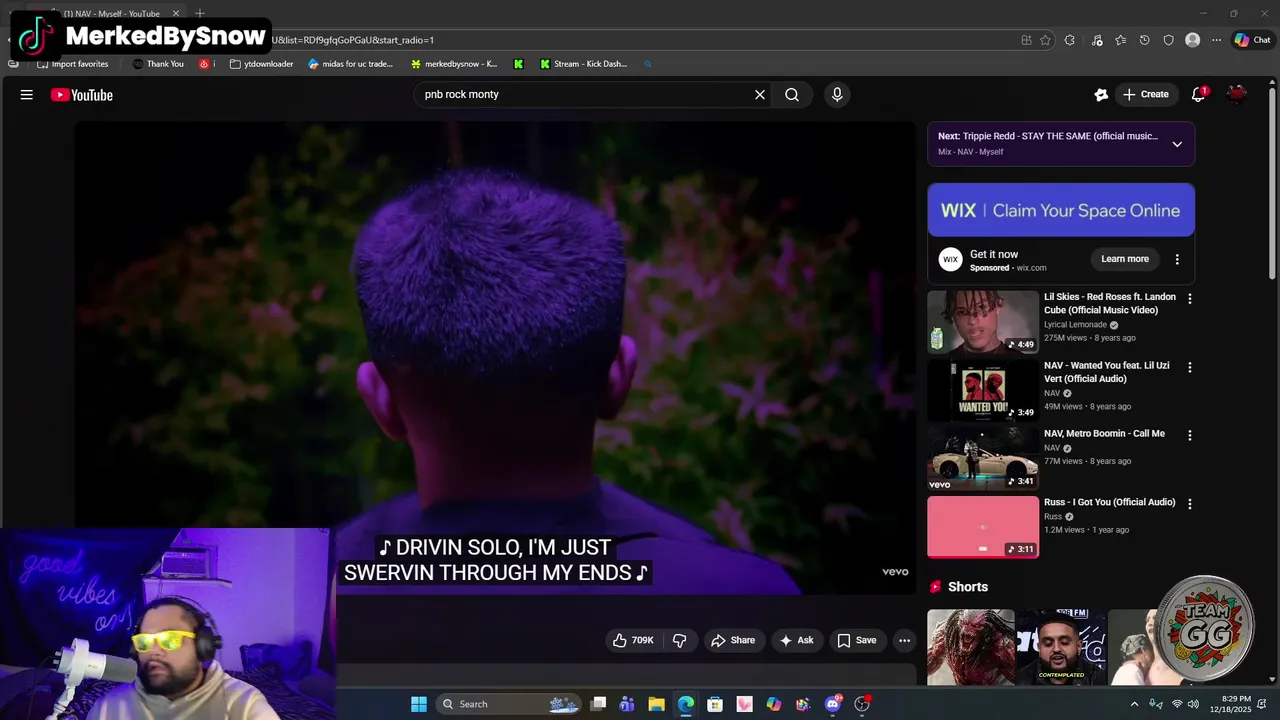
Task: Add current page to Edge favorites star
Action: [1045, 40]
